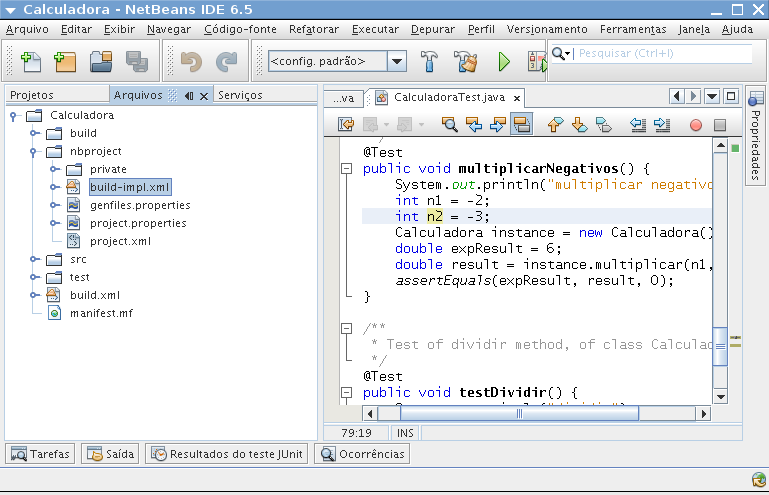Click the editor horizontal scrollbar thumb
This screenshot has height=495, width=769.
(x=519, y=414)
